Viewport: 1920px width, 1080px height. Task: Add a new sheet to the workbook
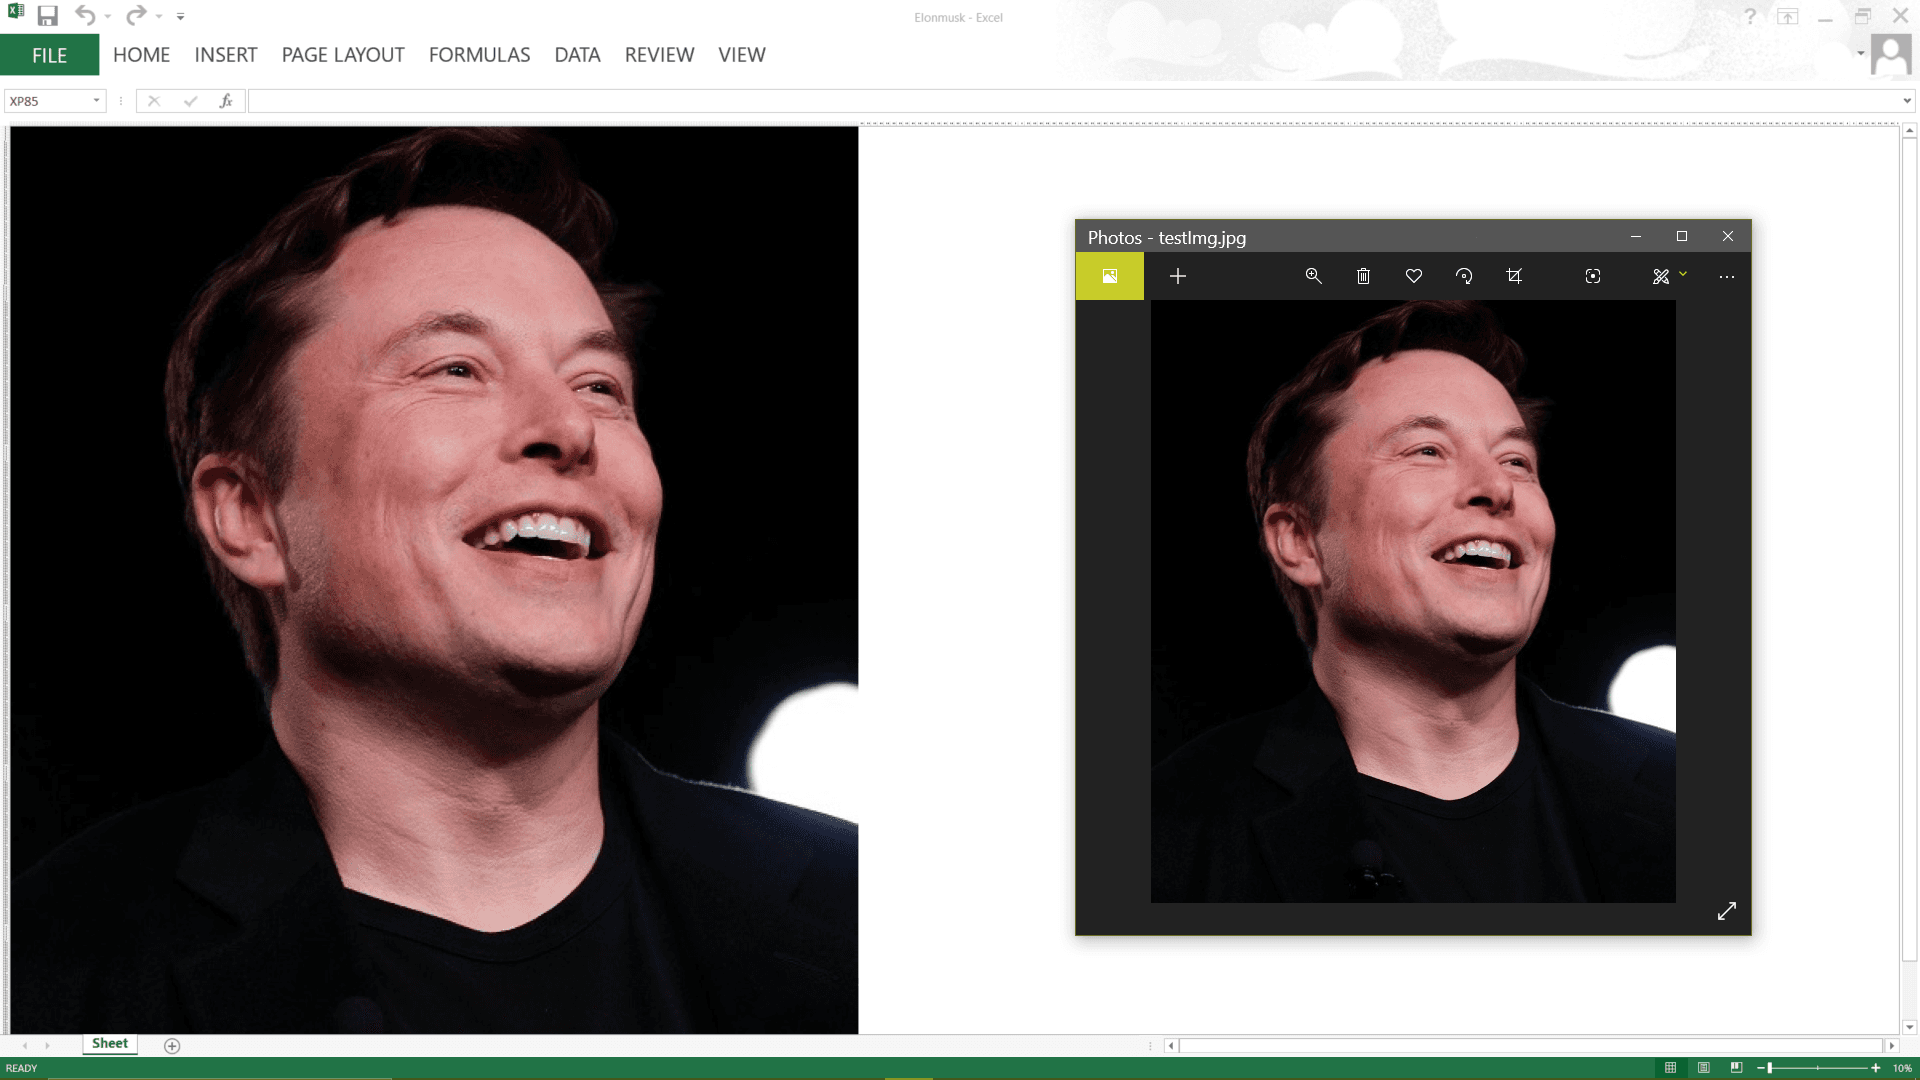(171, 1046)
